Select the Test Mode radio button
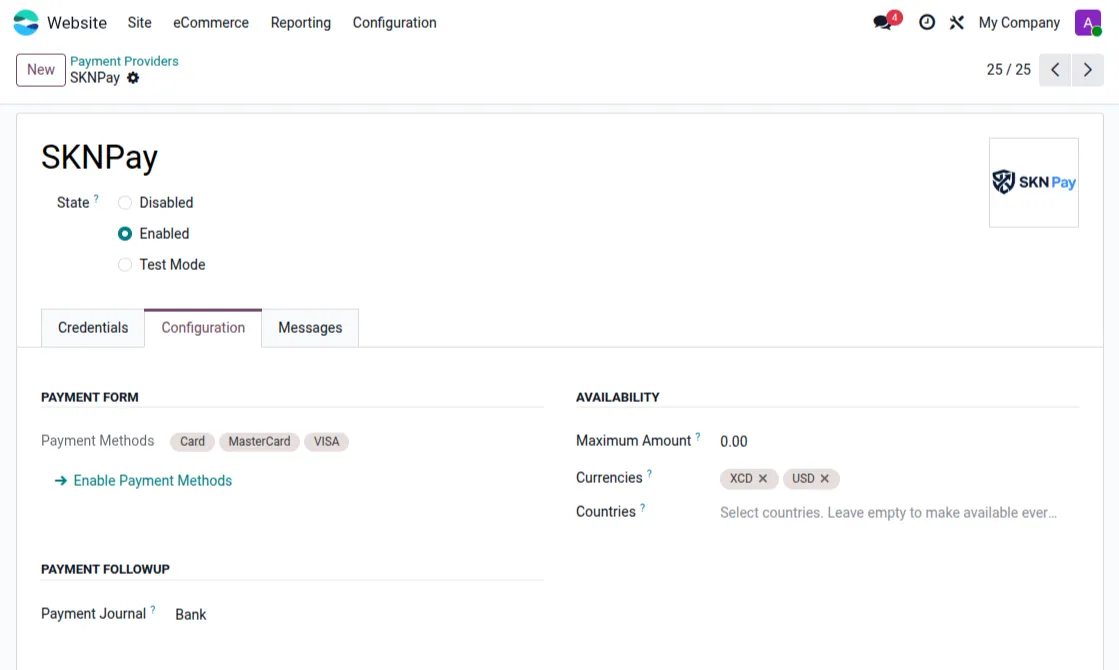This screenshot has width=1119, height=670. tap(125, 265)
